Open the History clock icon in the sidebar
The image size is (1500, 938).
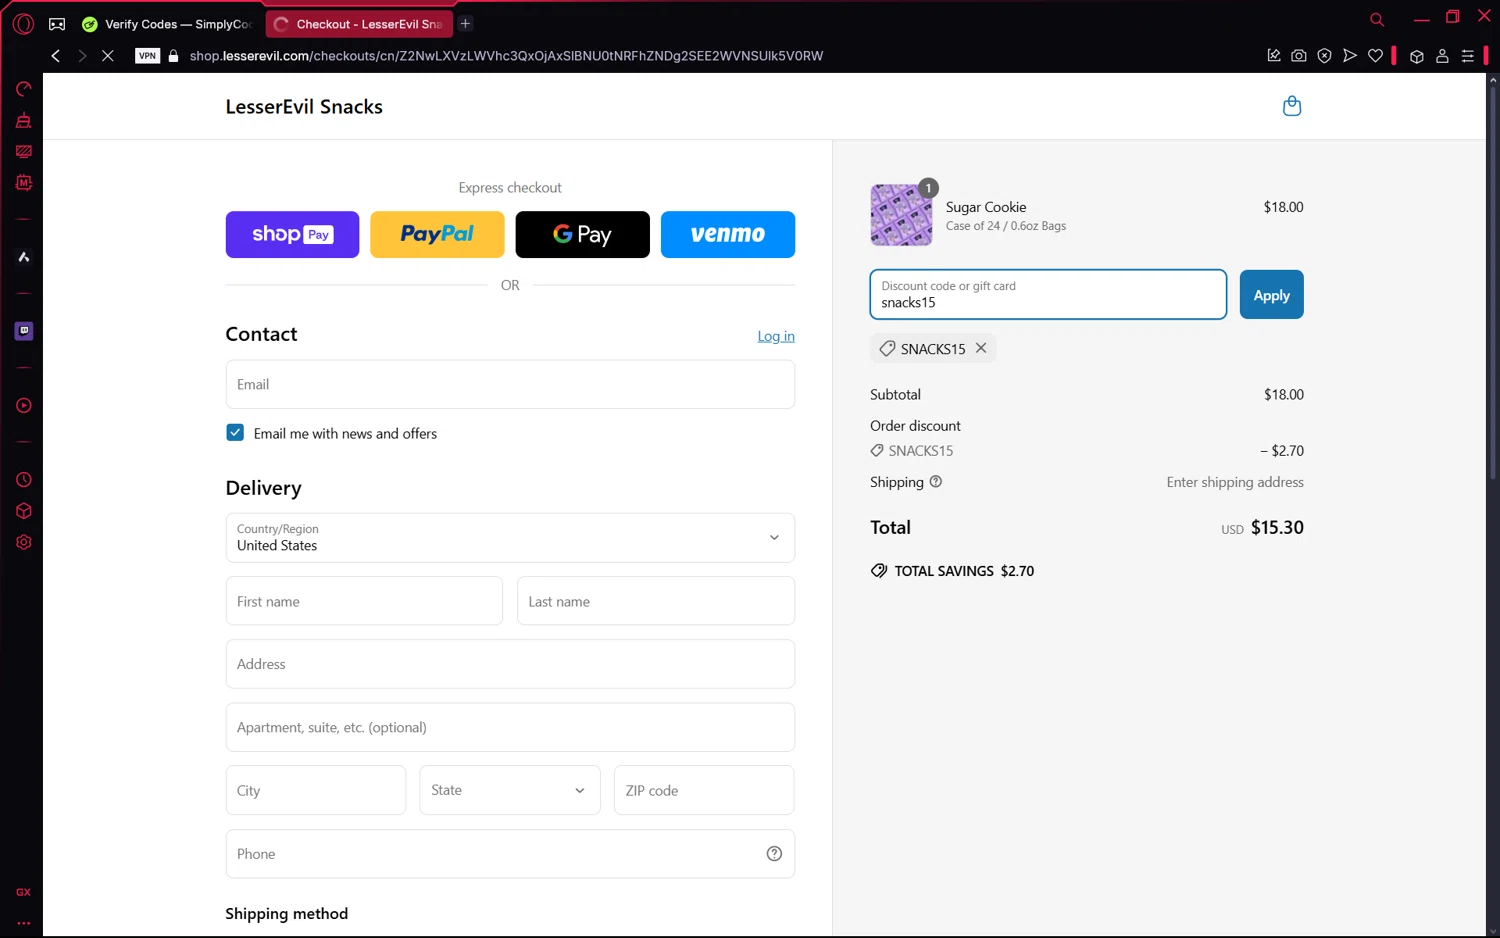coord(24,480)
